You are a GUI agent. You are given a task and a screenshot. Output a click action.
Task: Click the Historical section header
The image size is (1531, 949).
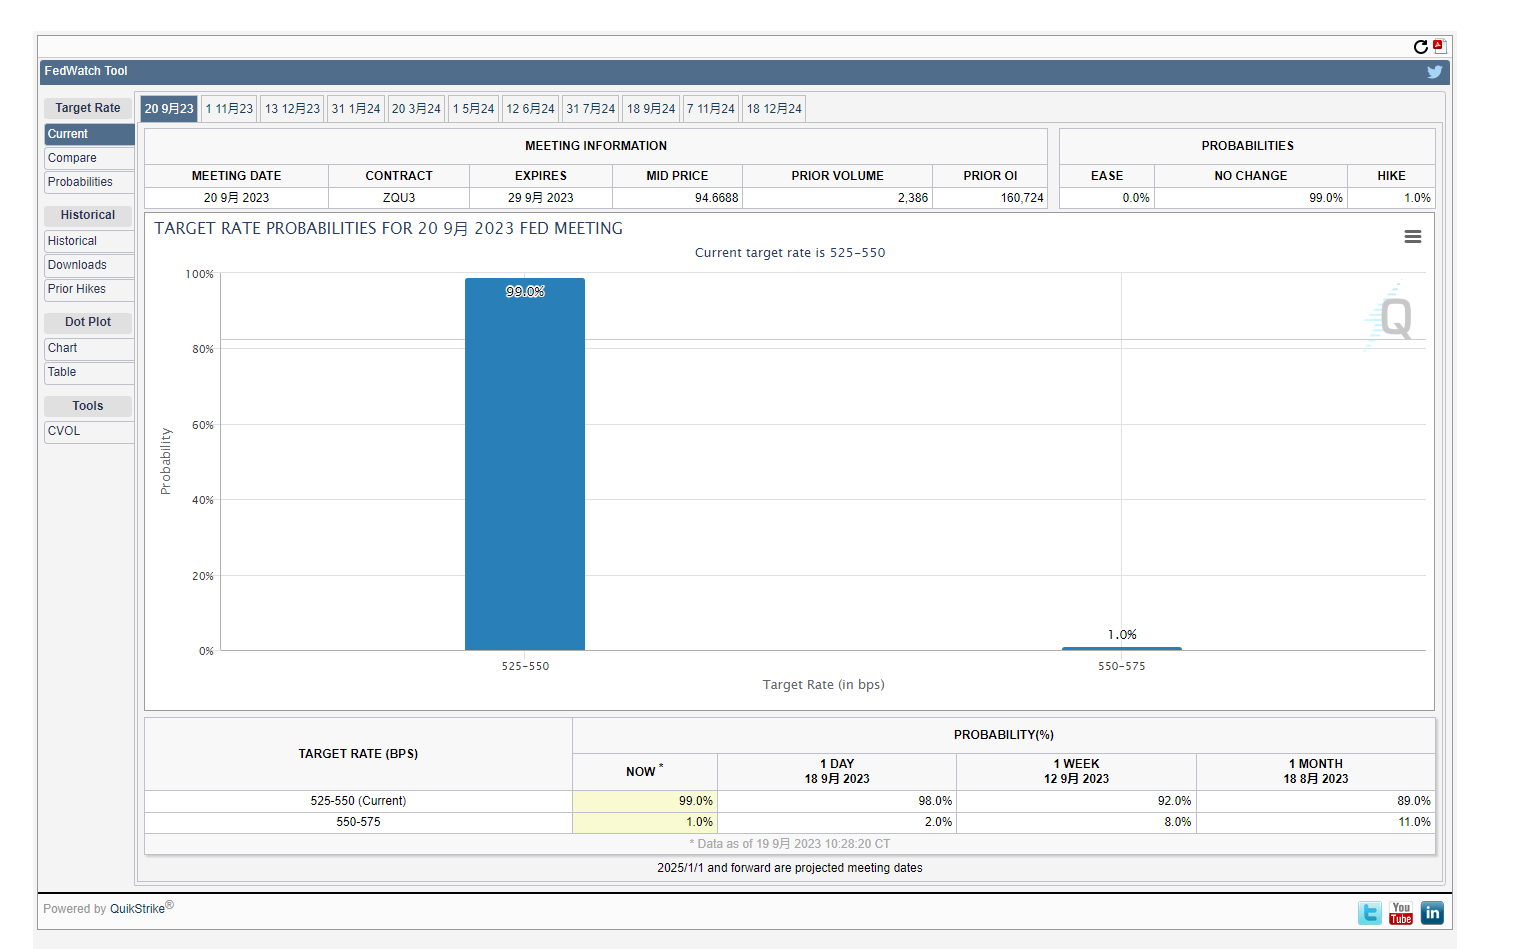tap(88, 215)
